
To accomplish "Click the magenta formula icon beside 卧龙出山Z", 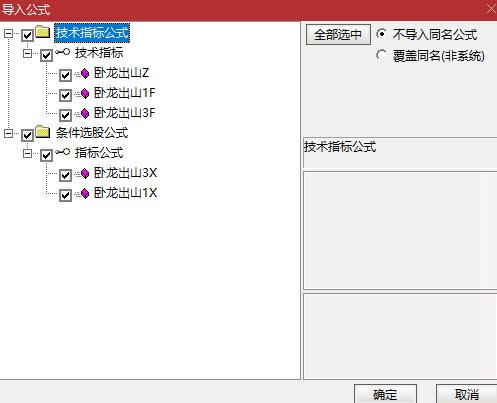I will tap(85, 74).
